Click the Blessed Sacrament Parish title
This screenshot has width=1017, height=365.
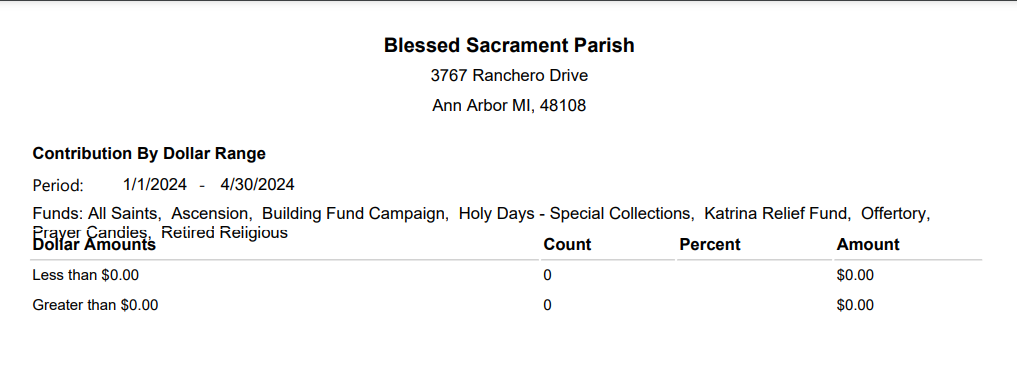click(x=509, y=45)
